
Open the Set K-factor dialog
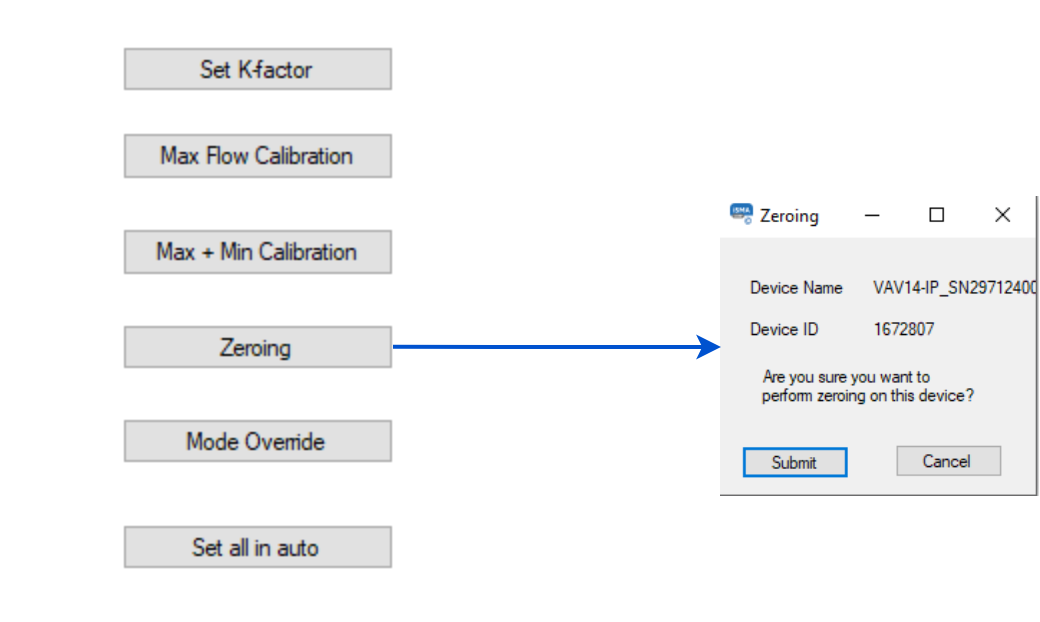257,69
